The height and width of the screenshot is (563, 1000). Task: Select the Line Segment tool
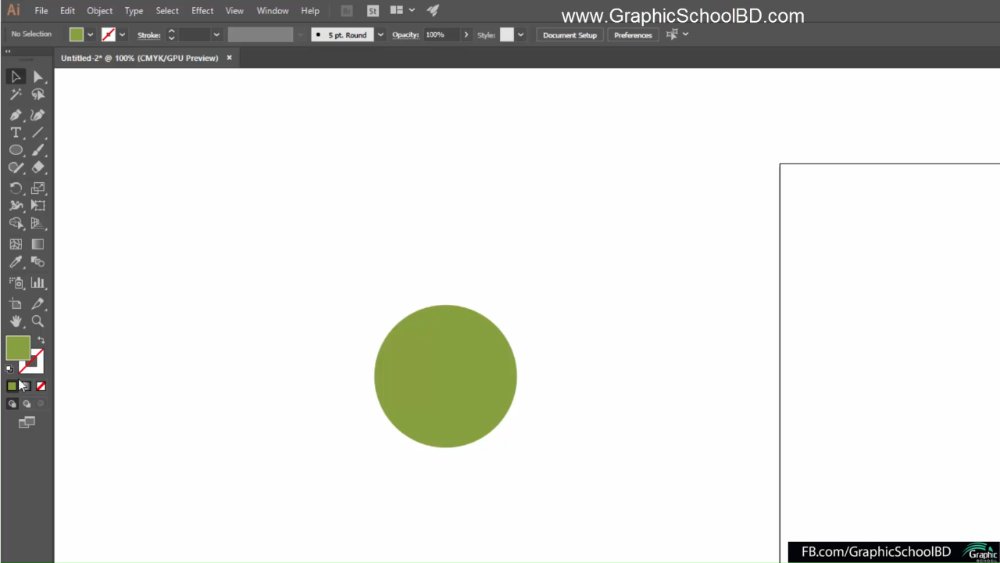point(38,133)
